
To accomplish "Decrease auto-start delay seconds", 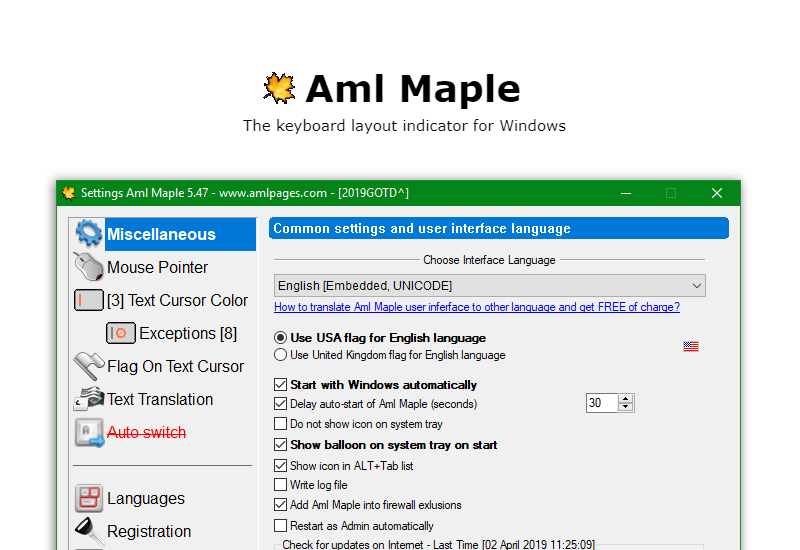I will 626,407.
